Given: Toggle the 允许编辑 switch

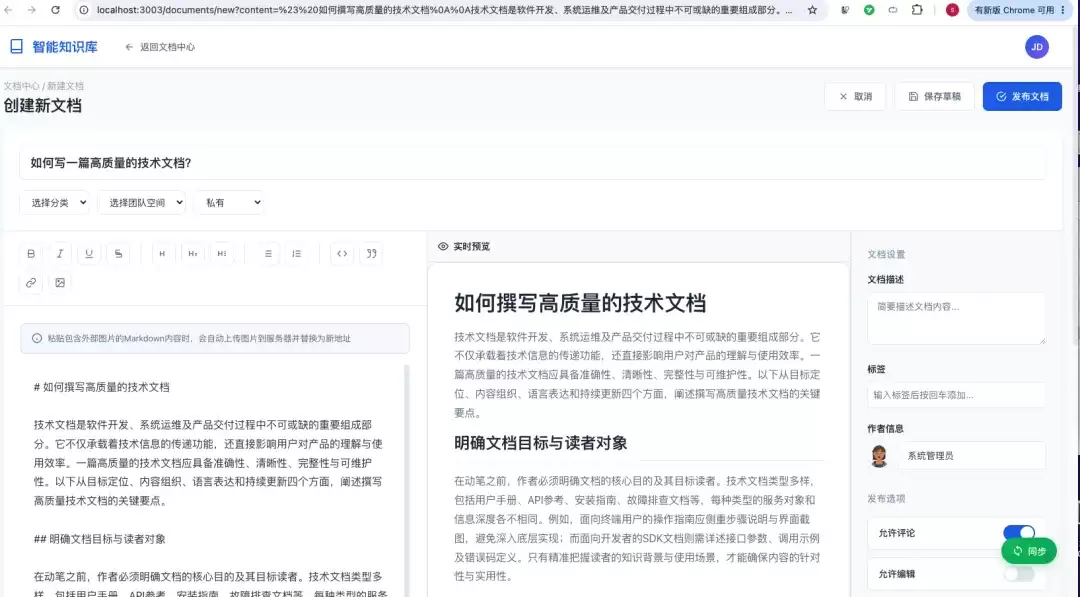Looking at the screenshot, I should pyautogui.click(x=1019, y=574).
